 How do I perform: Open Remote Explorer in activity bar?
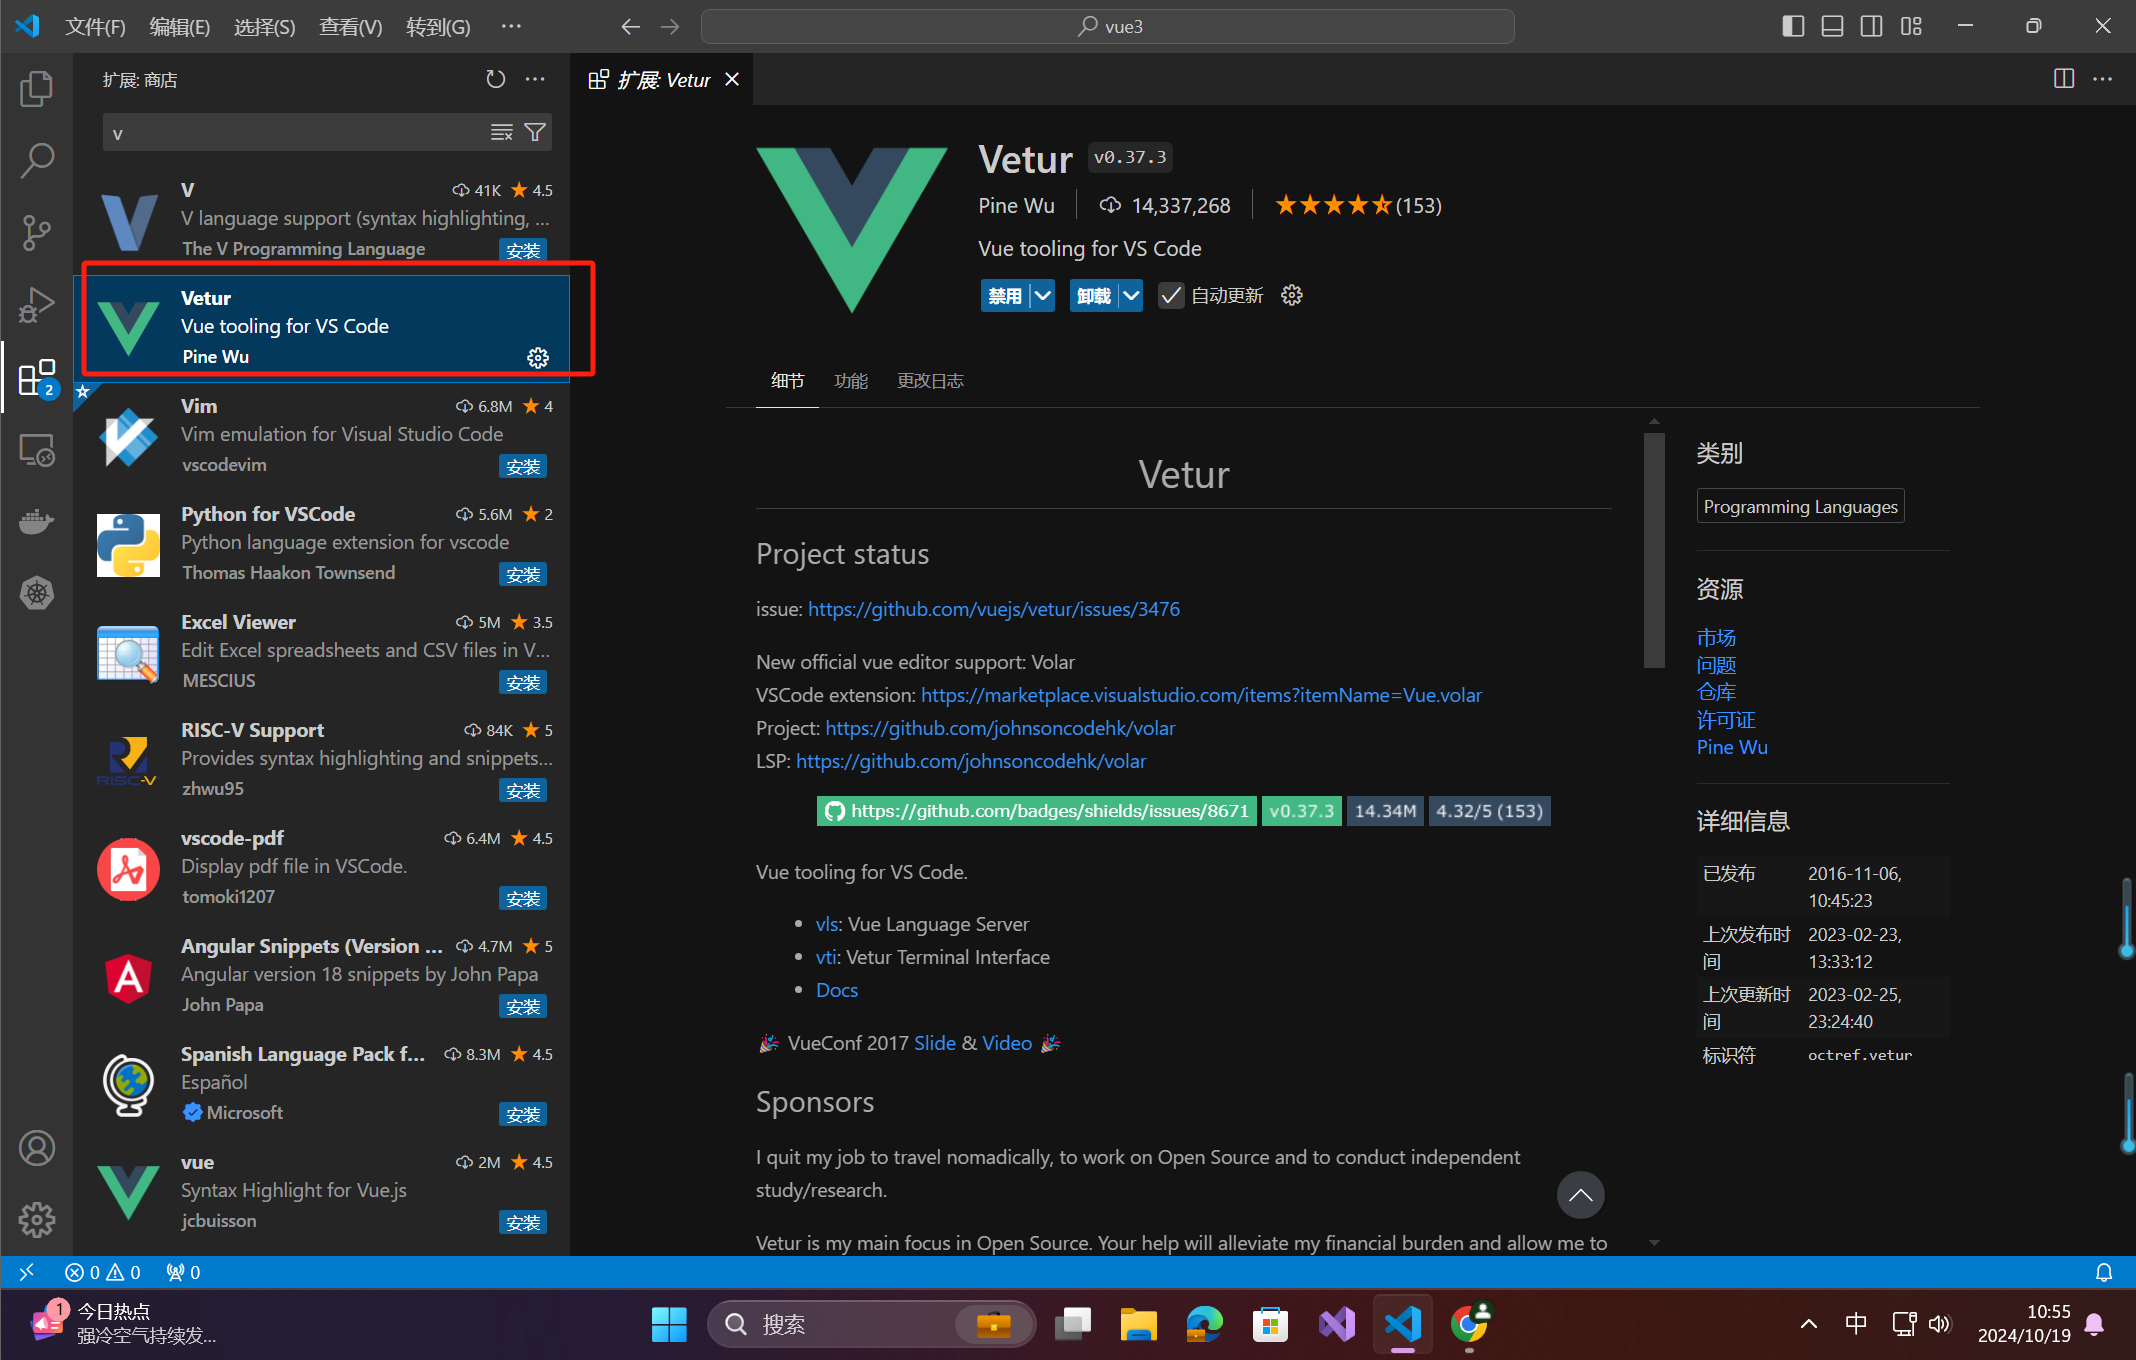37,451
